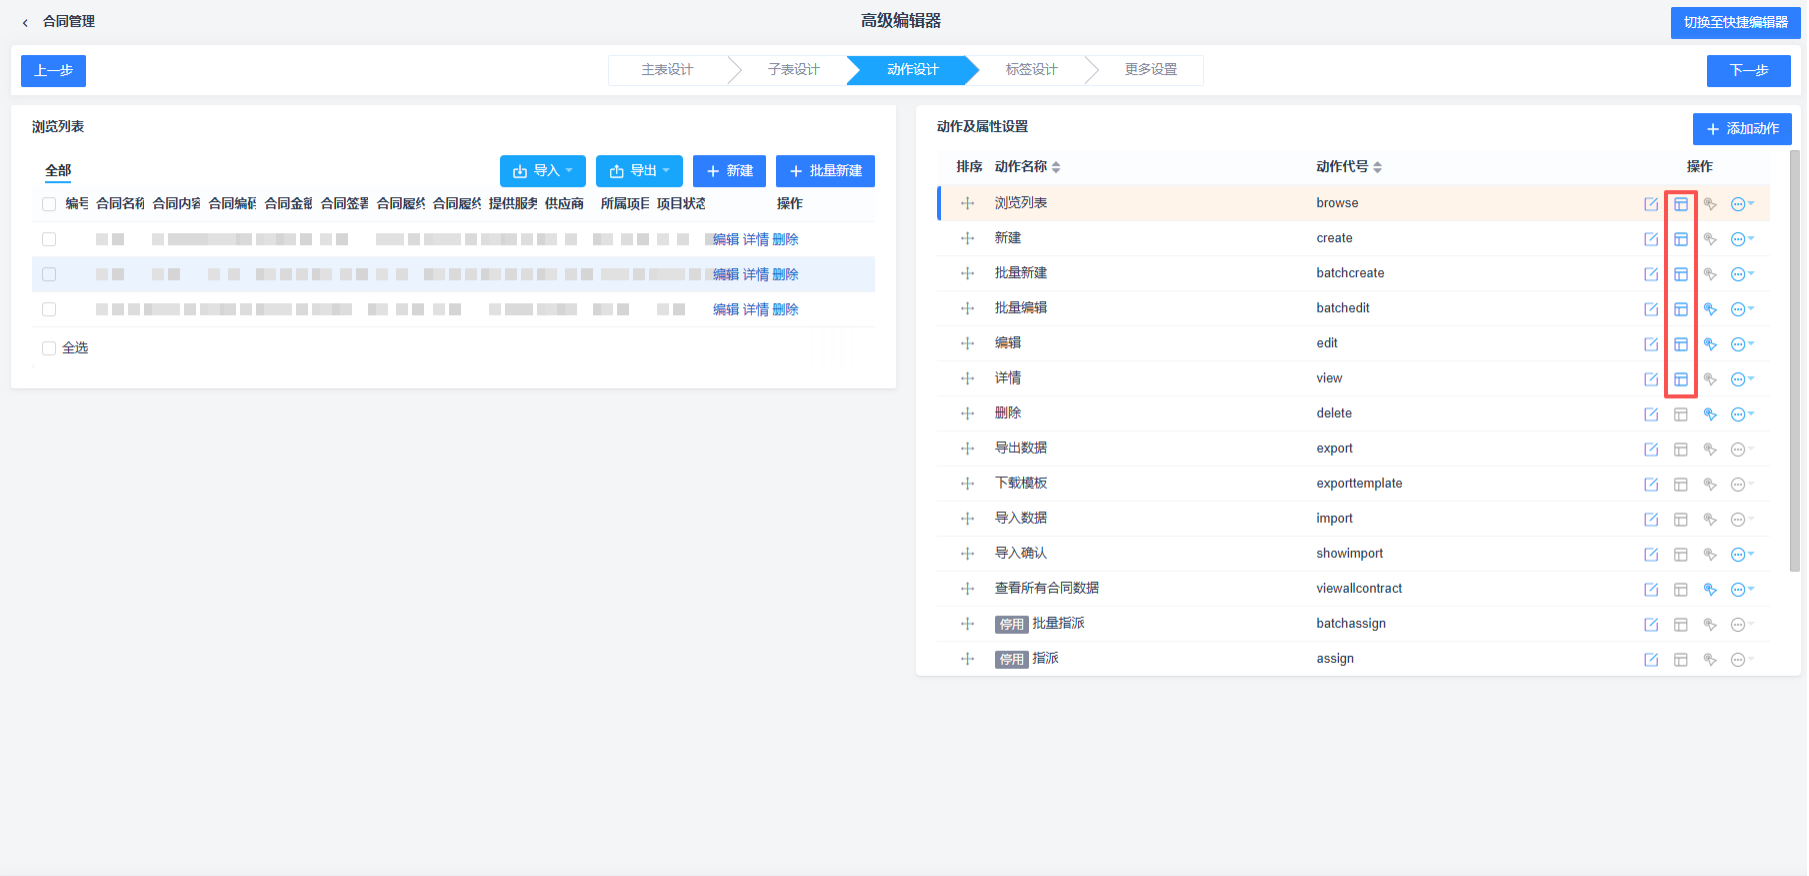Screen dimensions: 1809x876
Task: Click 切换至快捷编辑器 button
Action: pos(1735,22)
